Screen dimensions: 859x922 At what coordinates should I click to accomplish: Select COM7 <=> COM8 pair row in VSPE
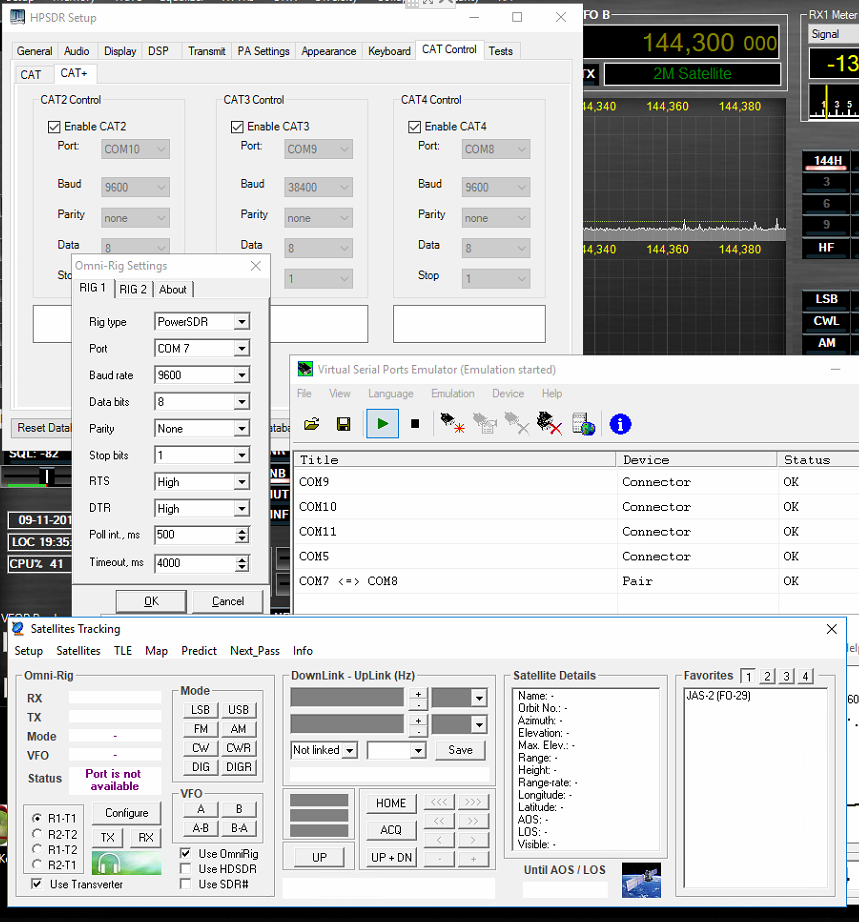(x=576, y=581)
